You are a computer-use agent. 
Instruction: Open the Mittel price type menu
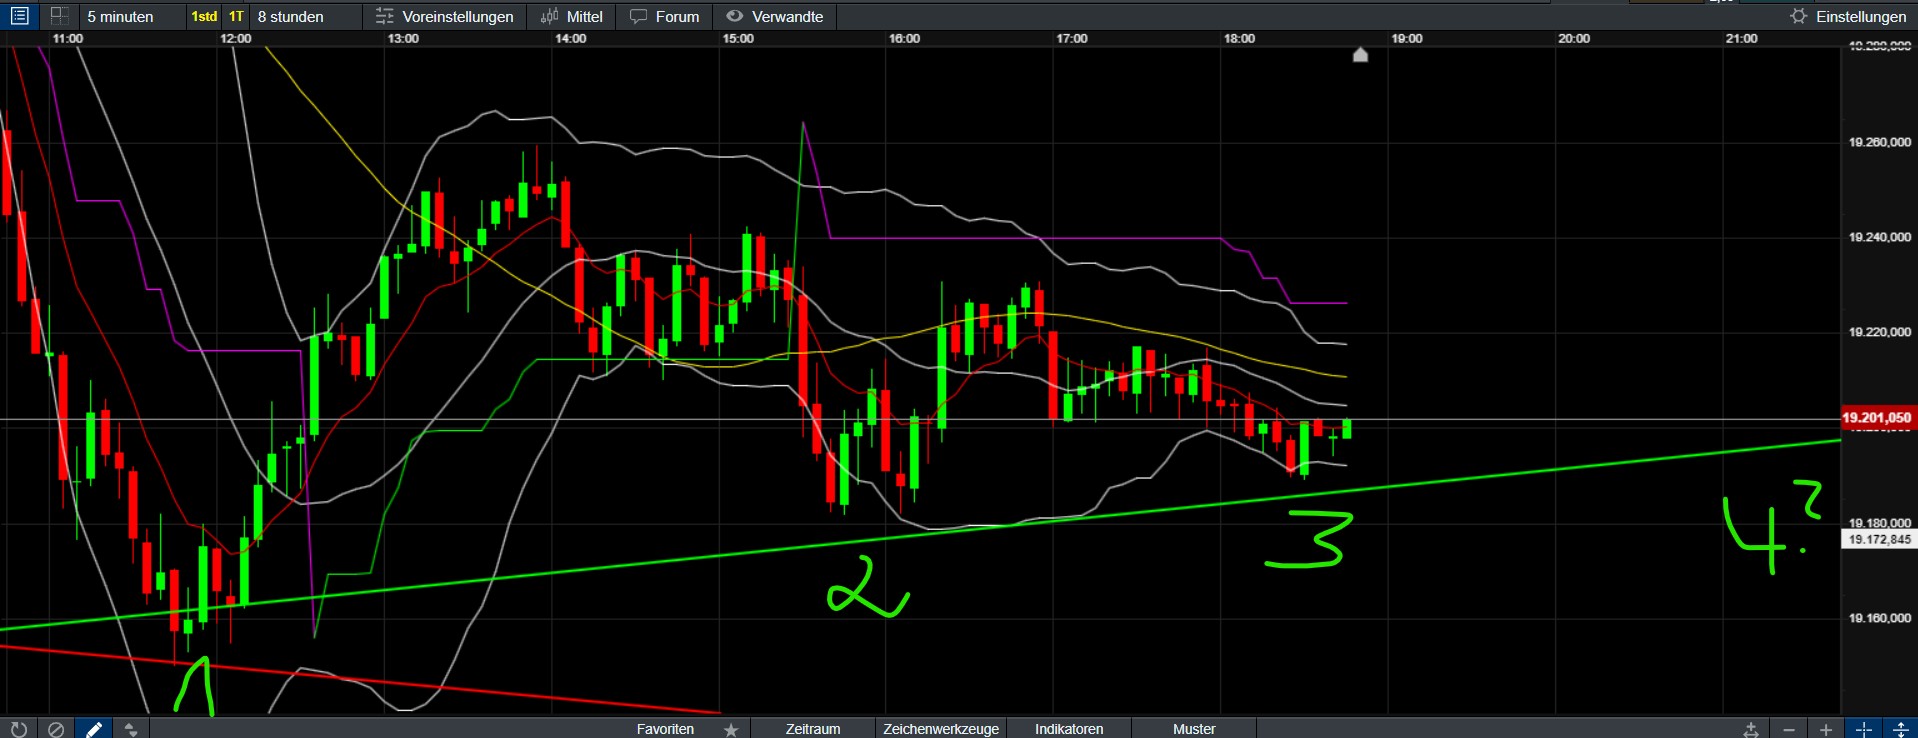click(x=572, y=16)
